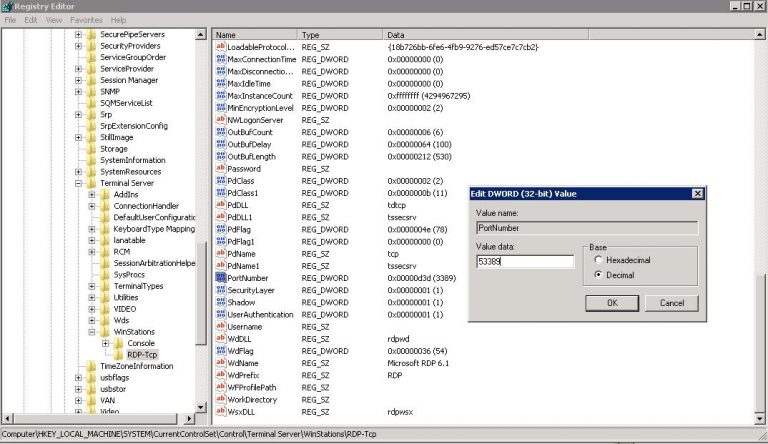Click the LoadableProtocol string value icon
Screen dimensions: 768x444
[220, 47]
